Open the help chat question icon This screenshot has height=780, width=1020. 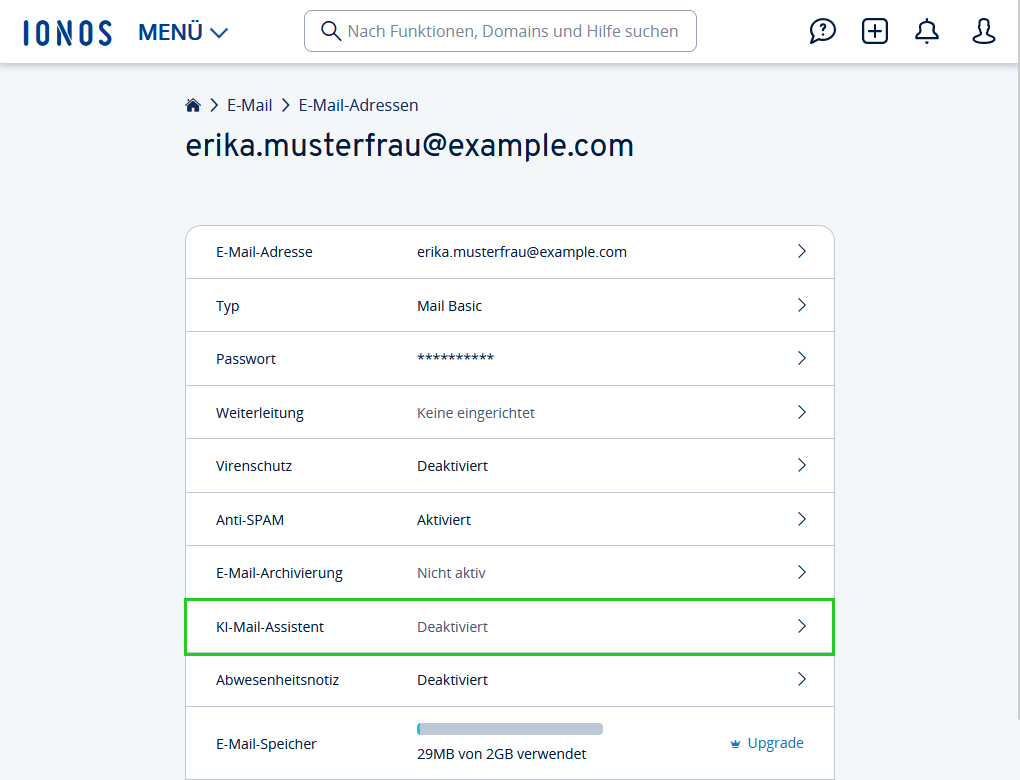click(x=822, y=31)
